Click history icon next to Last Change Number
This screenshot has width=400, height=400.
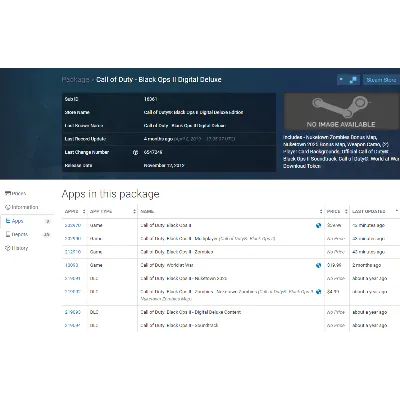pos(135,152)
